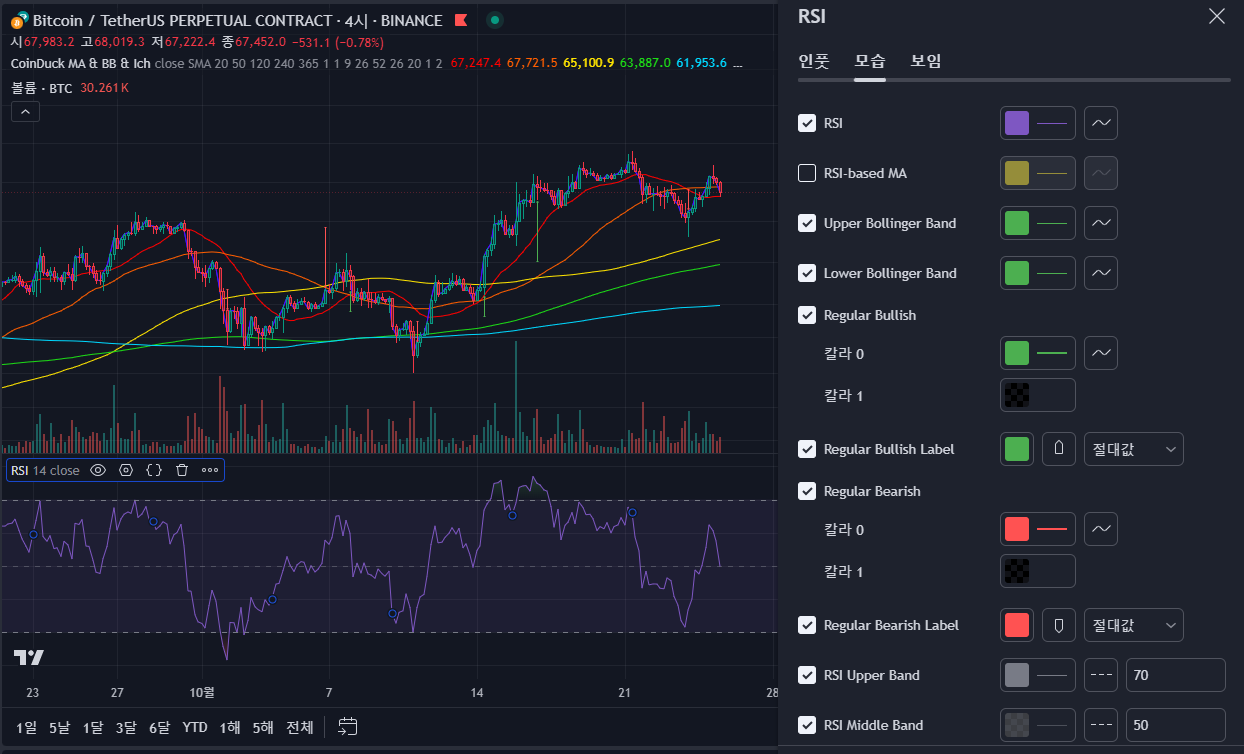The height and width of the screenshot is (754, 1244).
Task: Toggle the Regular Bearish Label checkbox
Action: 807,625
